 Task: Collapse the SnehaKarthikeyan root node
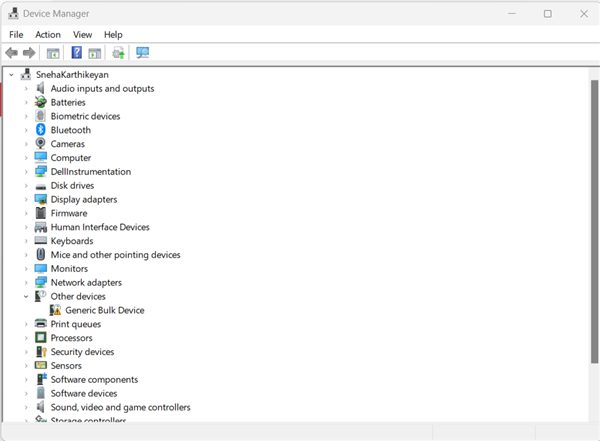(11, 75)
